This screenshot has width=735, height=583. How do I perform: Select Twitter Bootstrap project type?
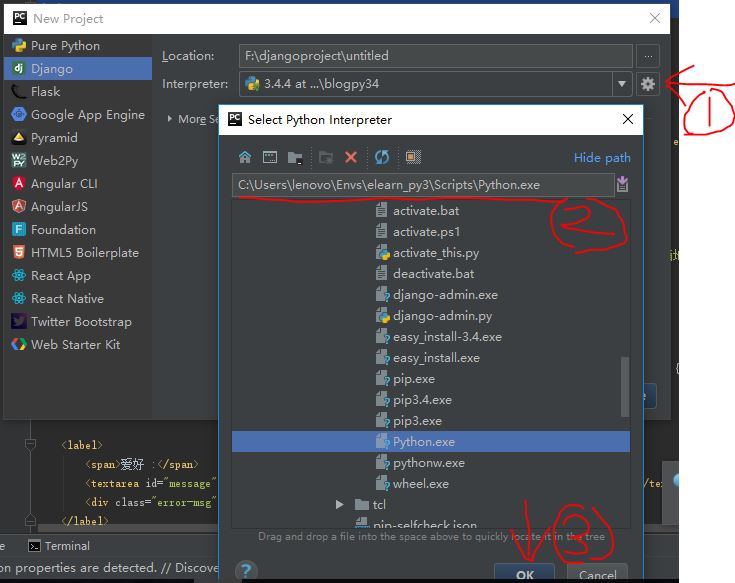[78, 321]
